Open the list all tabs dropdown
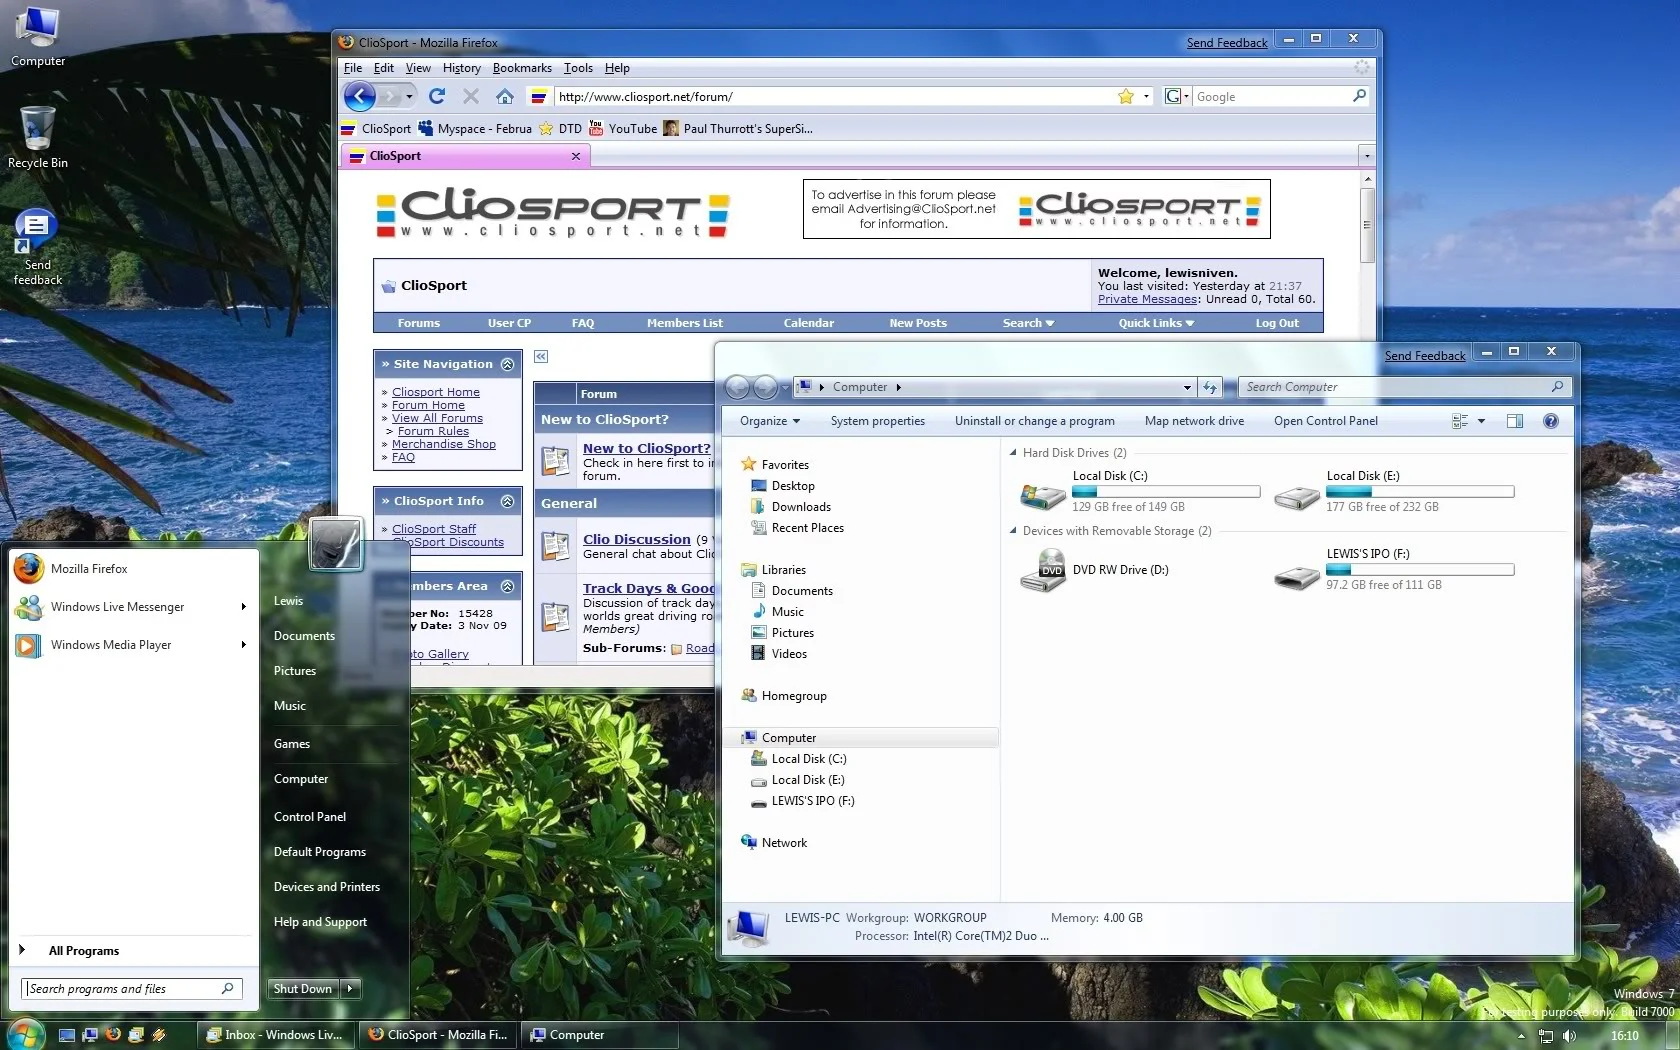1680x1050 pixels. [x=1366, y=156]
